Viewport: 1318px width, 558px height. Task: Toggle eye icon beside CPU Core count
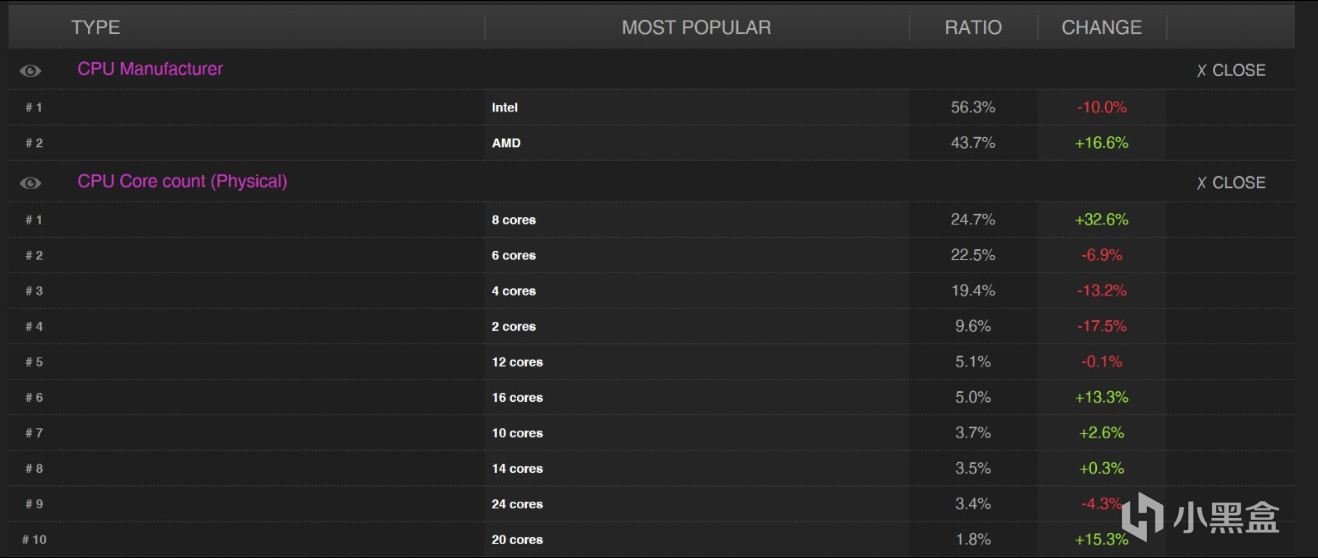31,183
